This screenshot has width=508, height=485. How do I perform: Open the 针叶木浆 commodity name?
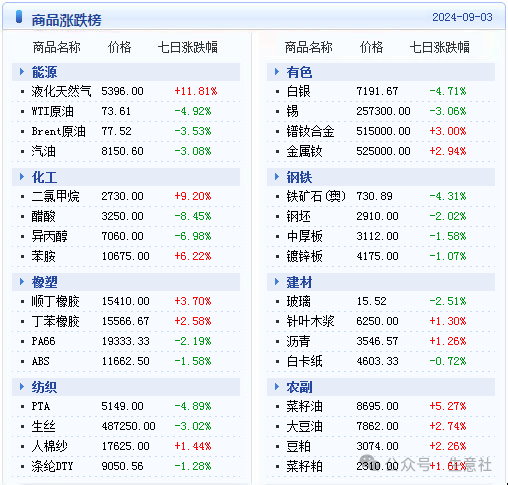click(x=310, y=321)
